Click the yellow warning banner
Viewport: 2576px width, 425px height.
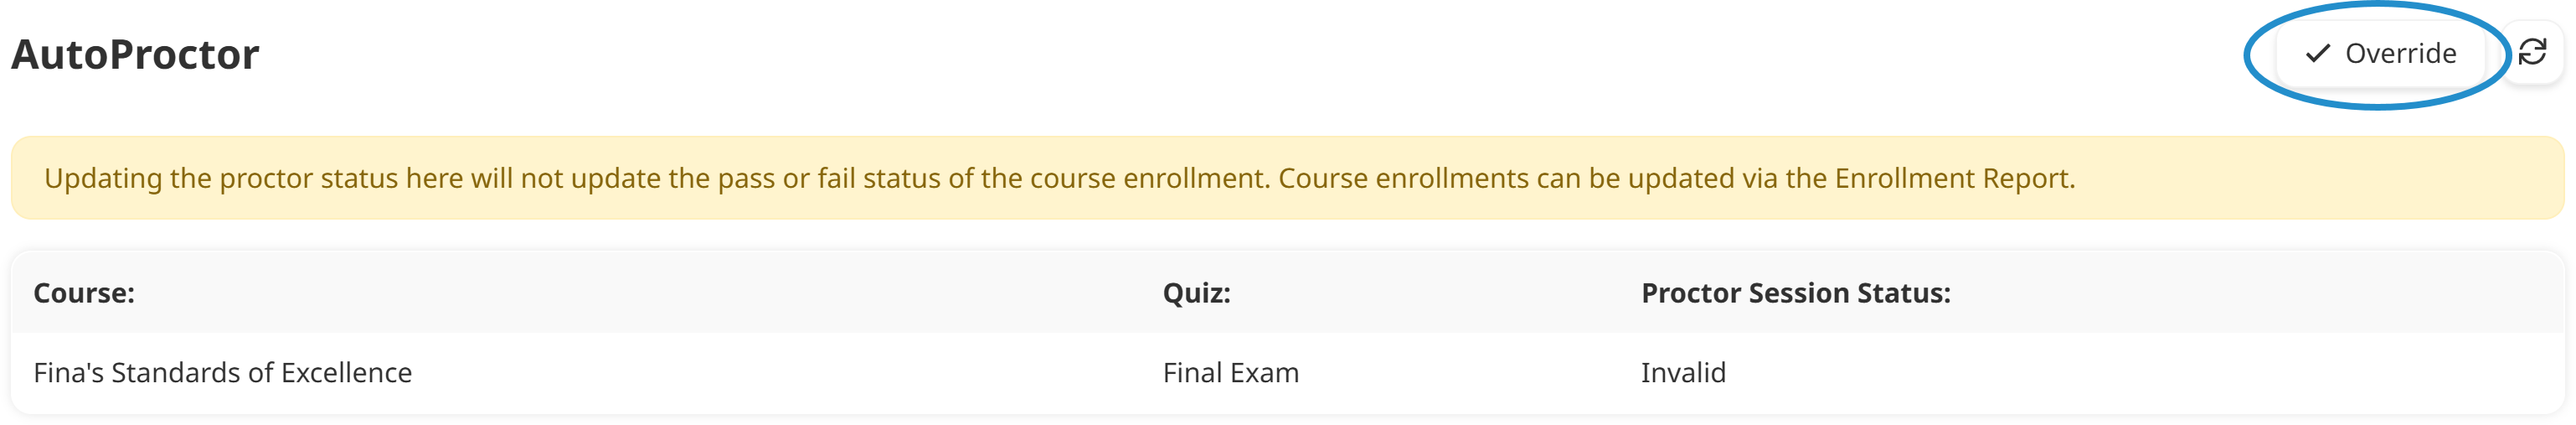[1286, 178]
